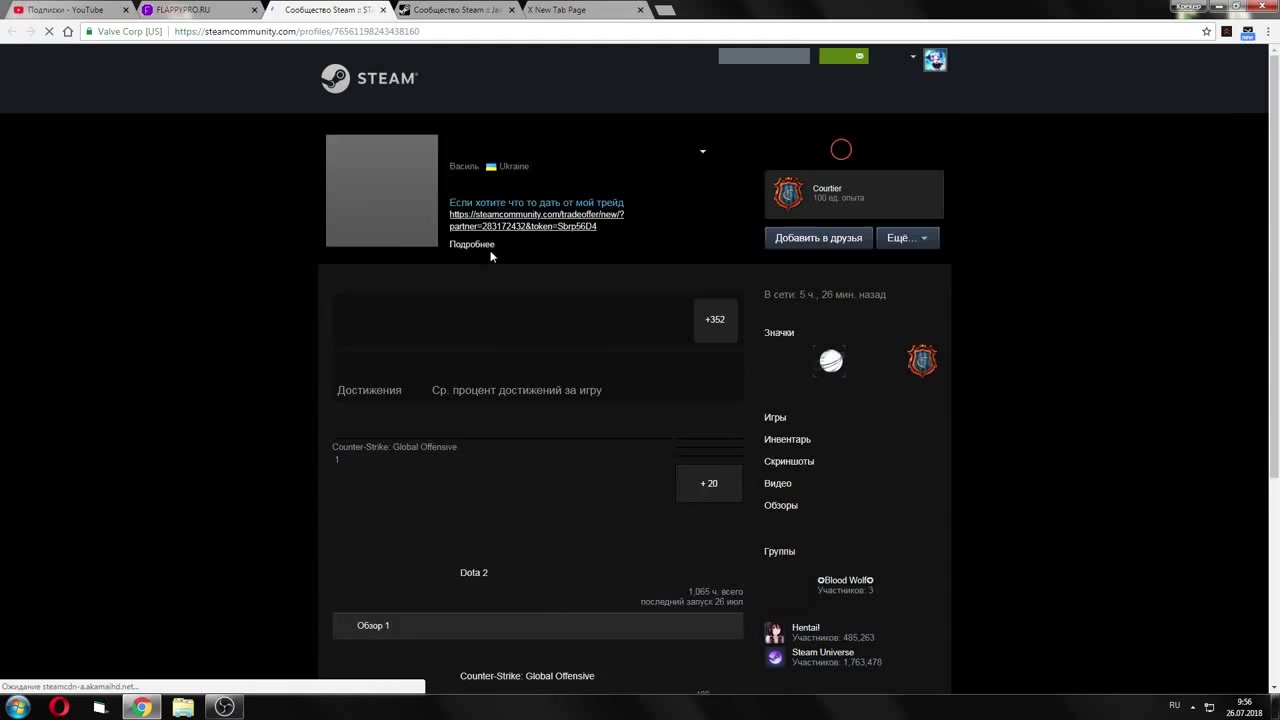Viewport: 1280px width, 720px height.
Task: Open bottom Counter-Strike: Global Offensive game entry
Action: pyautogui.click(x=527, y=676)
